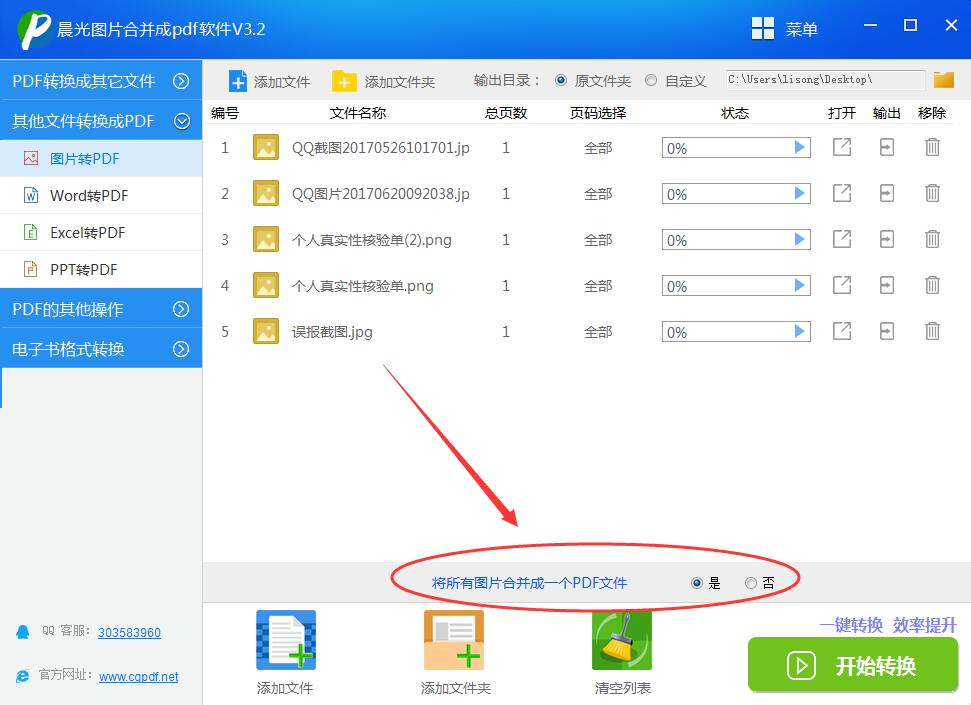971x705 pixels.
Task: Expand the 电子书格式转换 section
Action: 102,349
